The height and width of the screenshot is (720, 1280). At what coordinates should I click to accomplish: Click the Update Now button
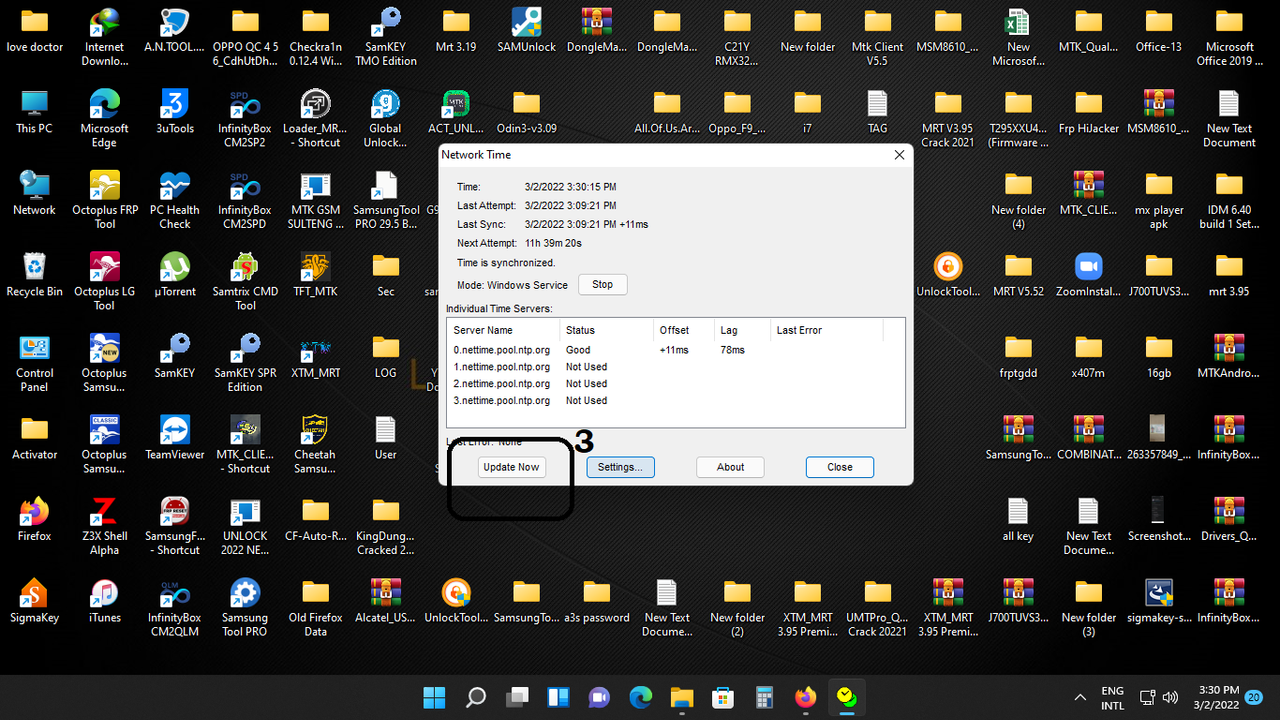(511, 467)
